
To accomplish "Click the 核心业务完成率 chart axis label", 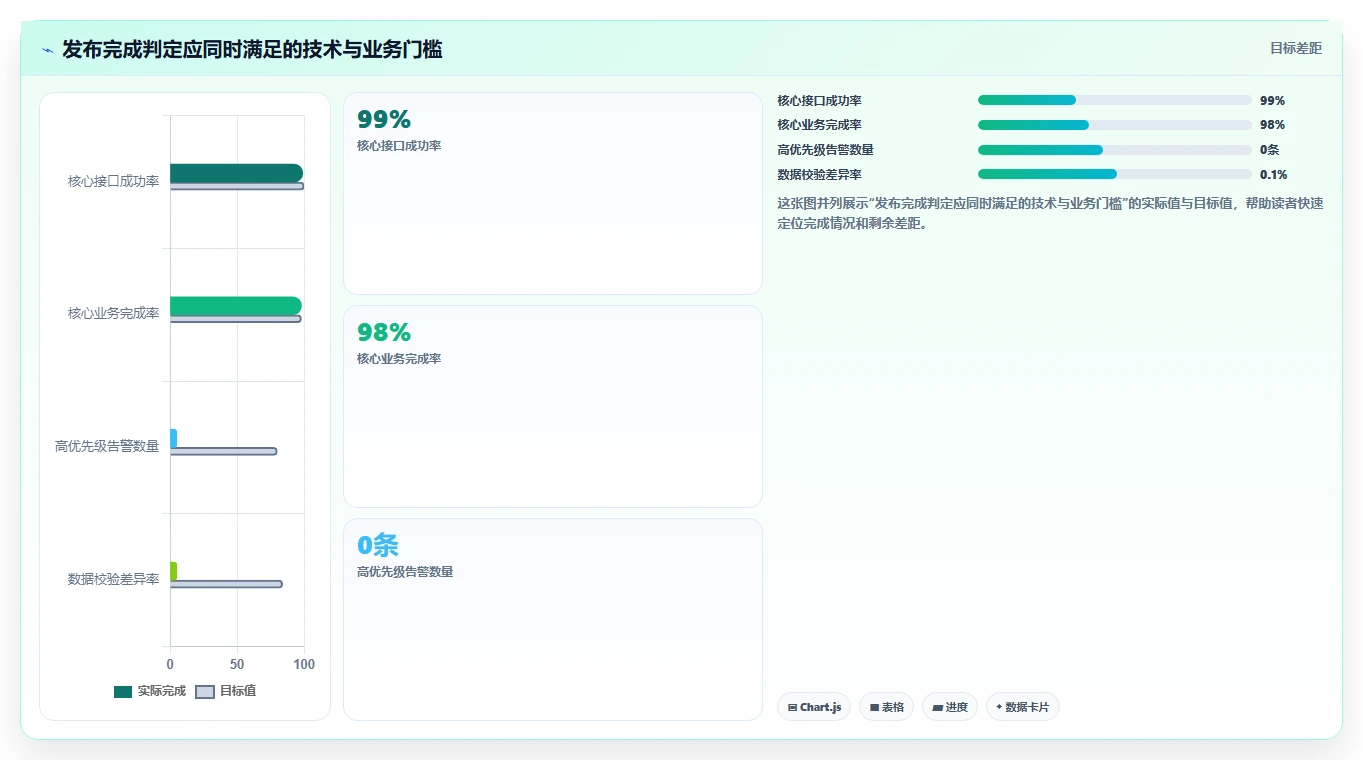I will (x=113, y=313).
